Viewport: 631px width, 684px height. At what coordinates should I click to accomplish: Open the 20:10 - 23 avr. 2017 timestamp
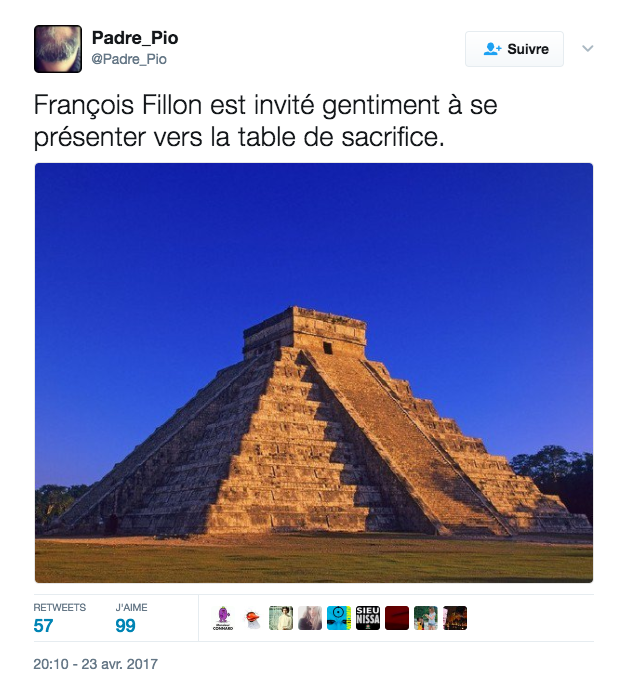point(96,664)
